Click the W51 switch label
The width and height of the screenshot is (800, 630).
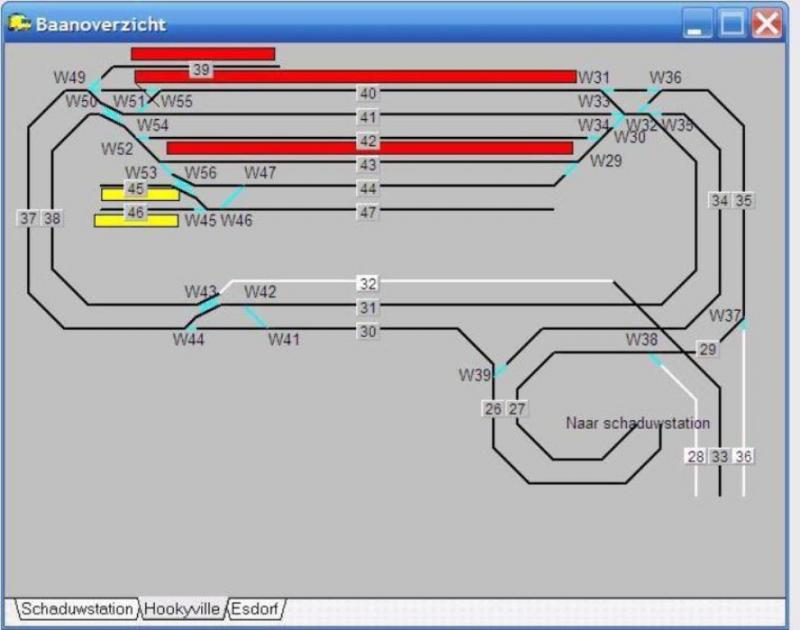pyautogui.click(x=129, y=101)
